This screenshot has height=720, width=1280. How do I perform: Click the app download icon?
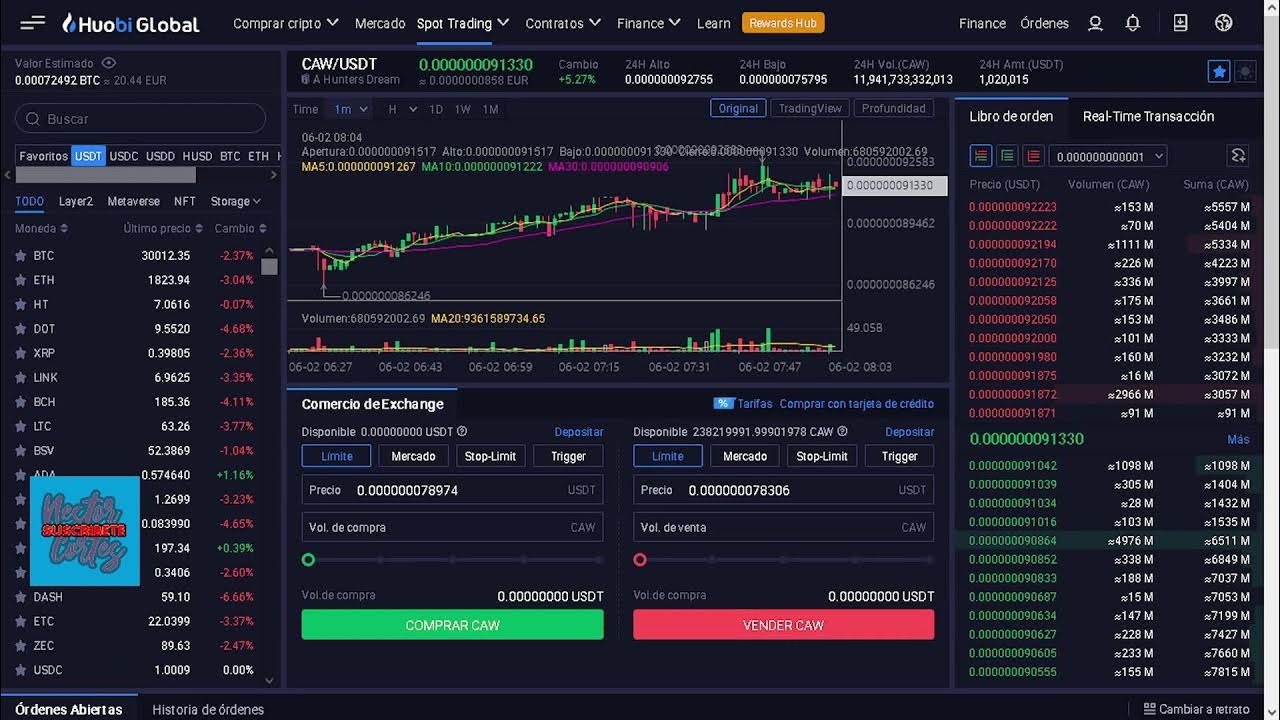coord(1180,23)
